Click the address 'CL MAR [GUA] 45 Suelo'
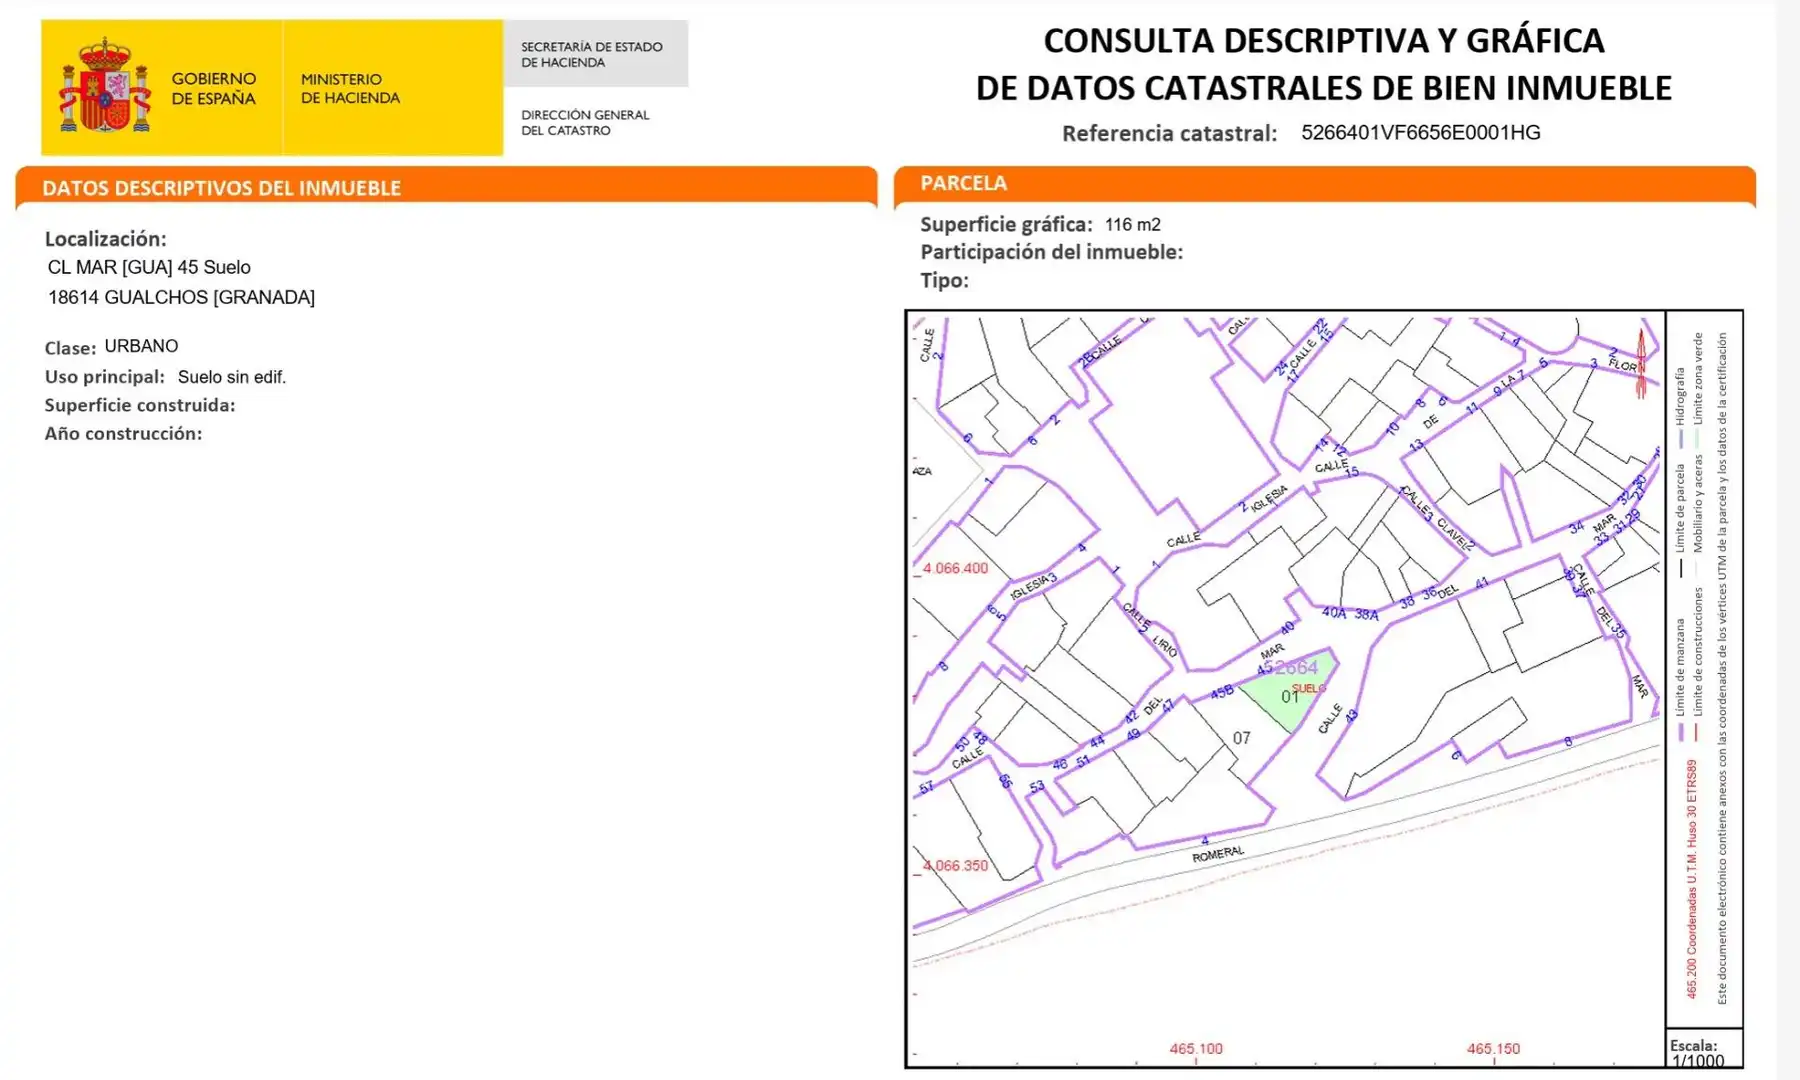This screenshot has width=1800, height=1080. click(149, 267)
